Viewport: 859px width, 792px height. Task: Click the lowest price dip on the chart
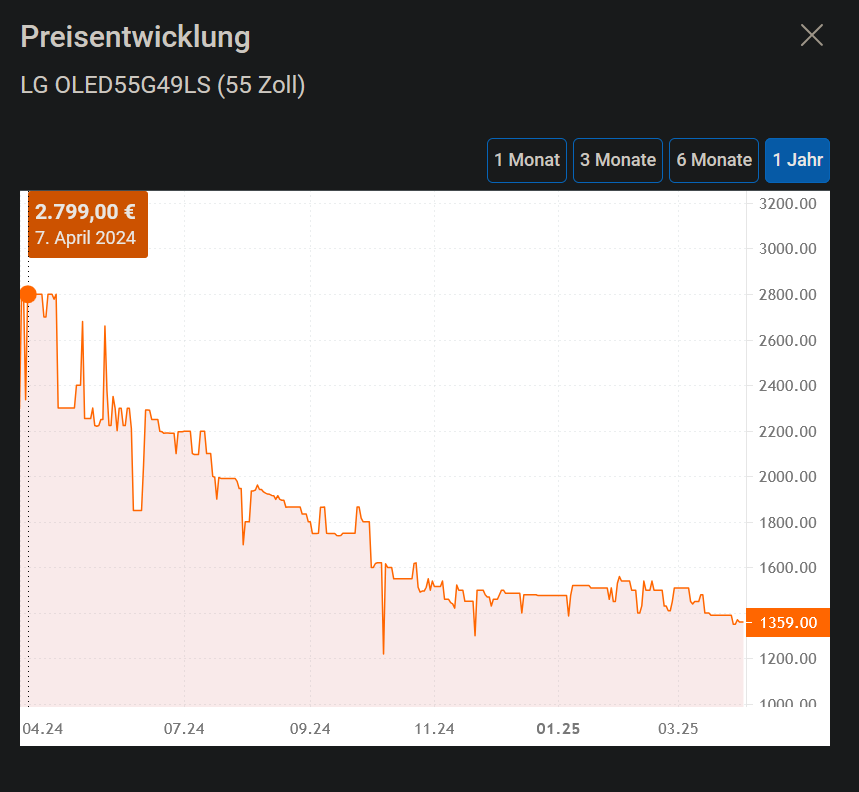coord(384,652)
